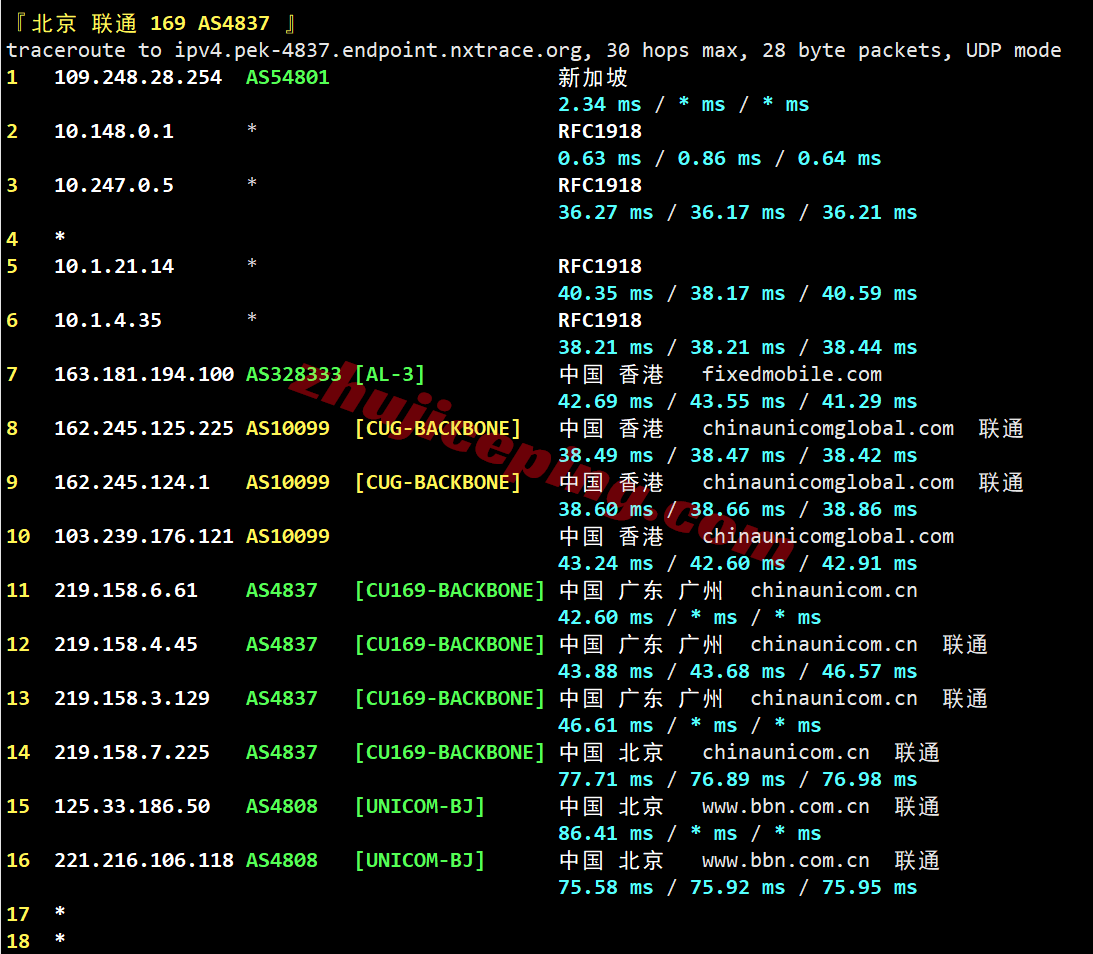The height and width of the screenshot is (954, 1093).
Task: Click IP address 10.148.0.1
Action: (x=114, y=131)
